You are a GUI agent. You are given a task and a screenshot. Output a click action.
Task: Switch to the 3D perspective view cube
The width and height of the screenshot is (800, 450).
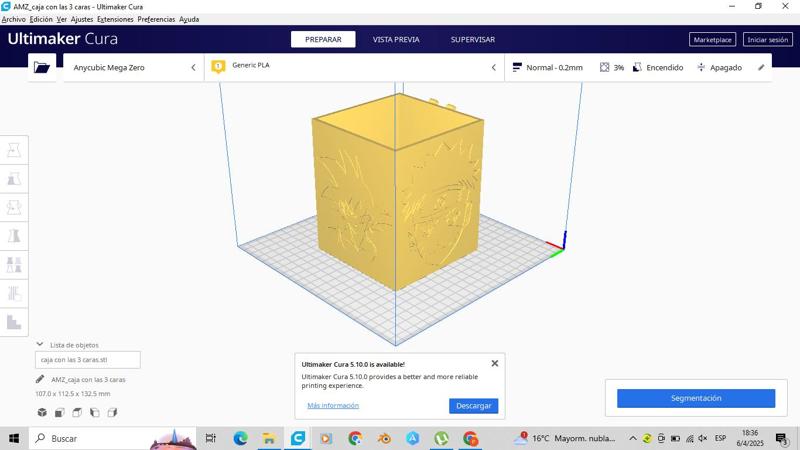tap(42, 412)
